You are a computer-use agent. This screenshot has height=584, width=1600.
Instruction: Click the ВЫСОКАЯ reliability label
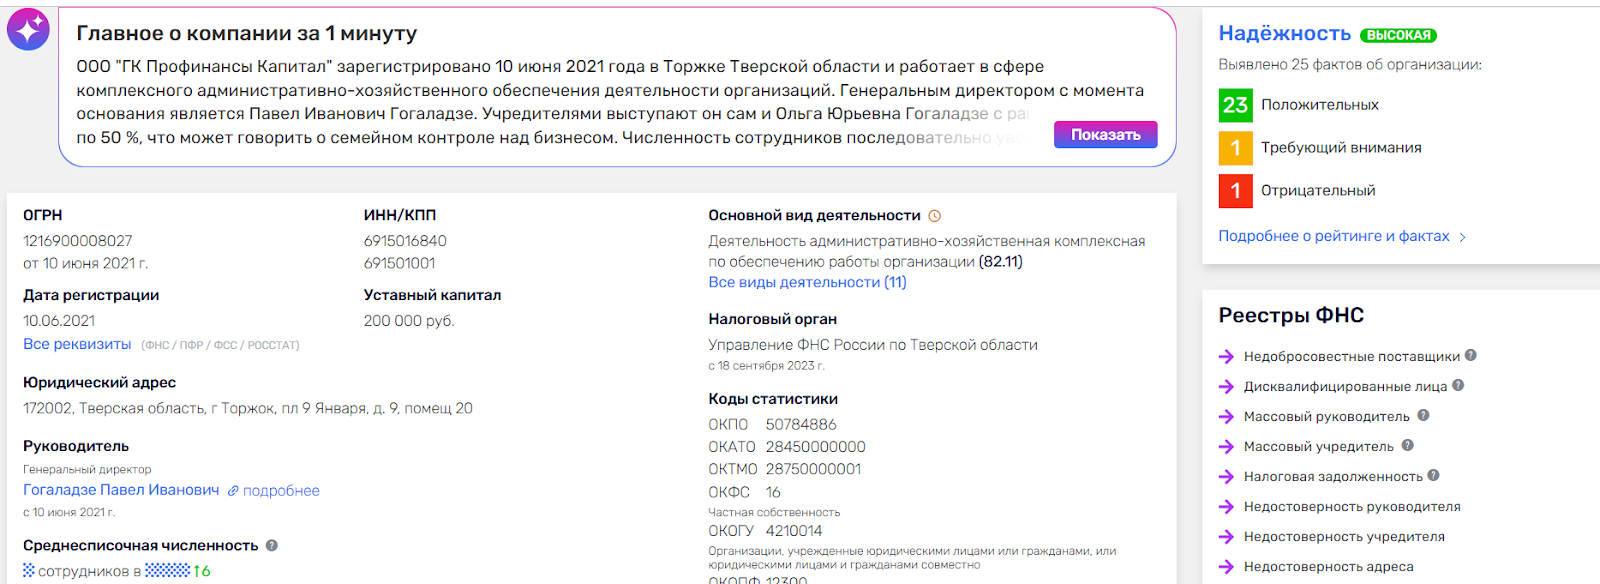click(1398, 35)
